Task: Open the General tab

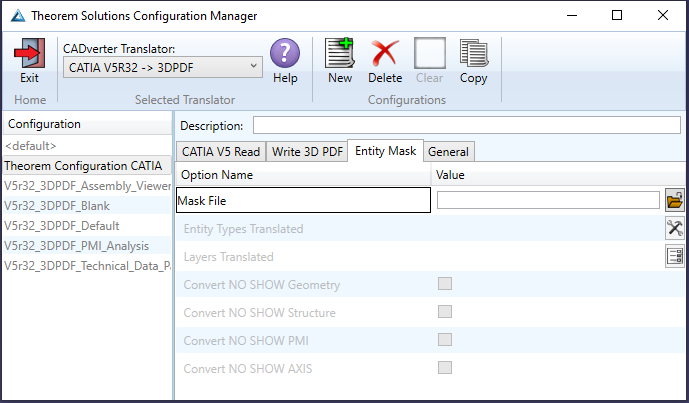Action: click(x=448, y=152)
